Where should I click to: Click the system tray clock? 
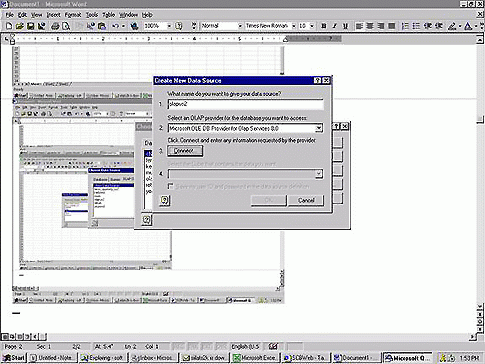[x=469, y=358]
